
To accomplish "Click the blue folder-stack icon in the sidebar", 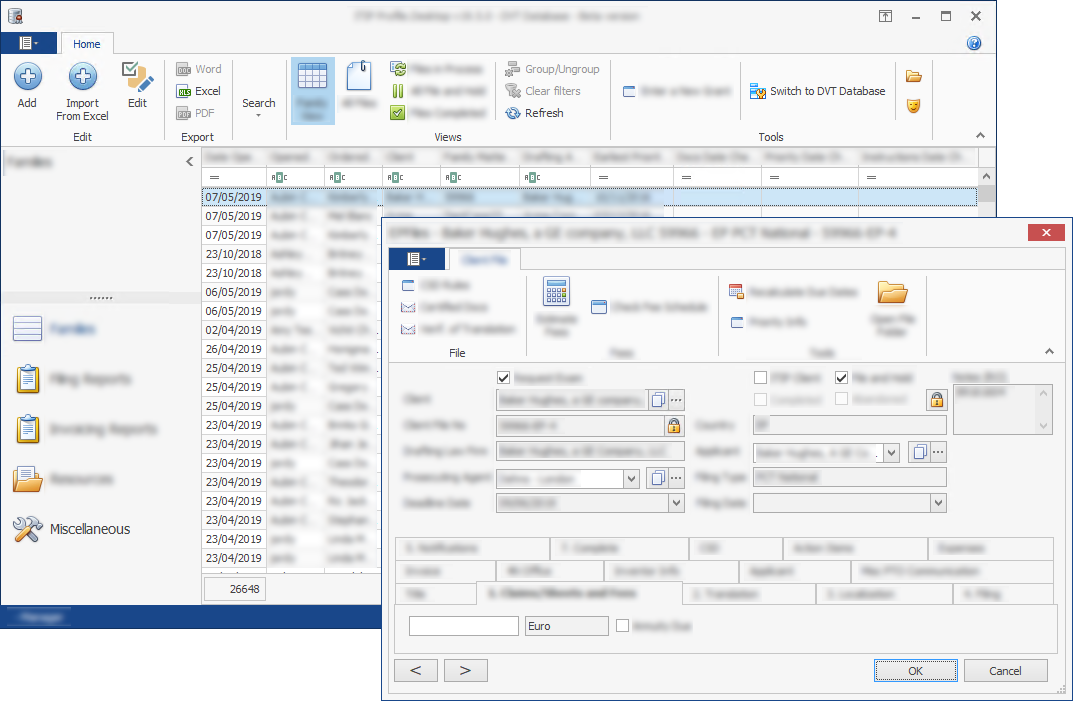I will coord(27,479).
